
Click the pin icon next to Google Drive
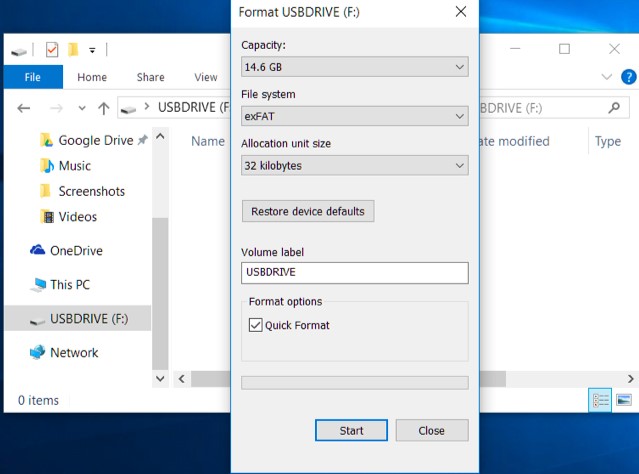pos(142,140)
